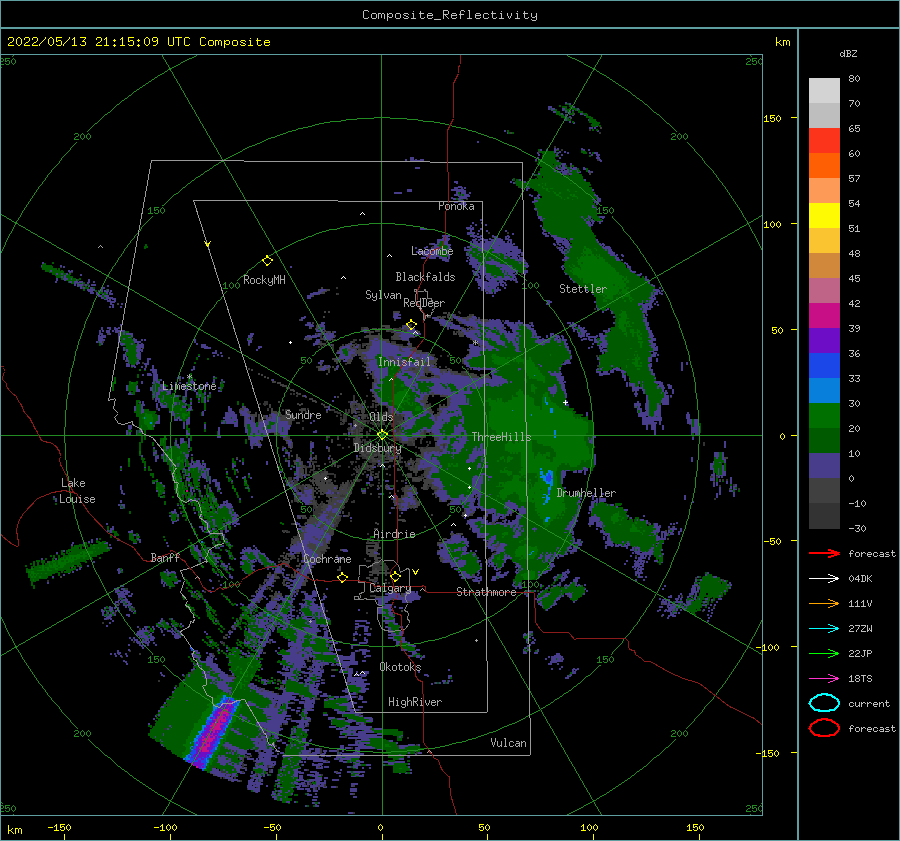This screenshot has height=841, width=900.
Task: Click the light gray swatch next to 80 dBZ
Action: [x=824, y=91]
